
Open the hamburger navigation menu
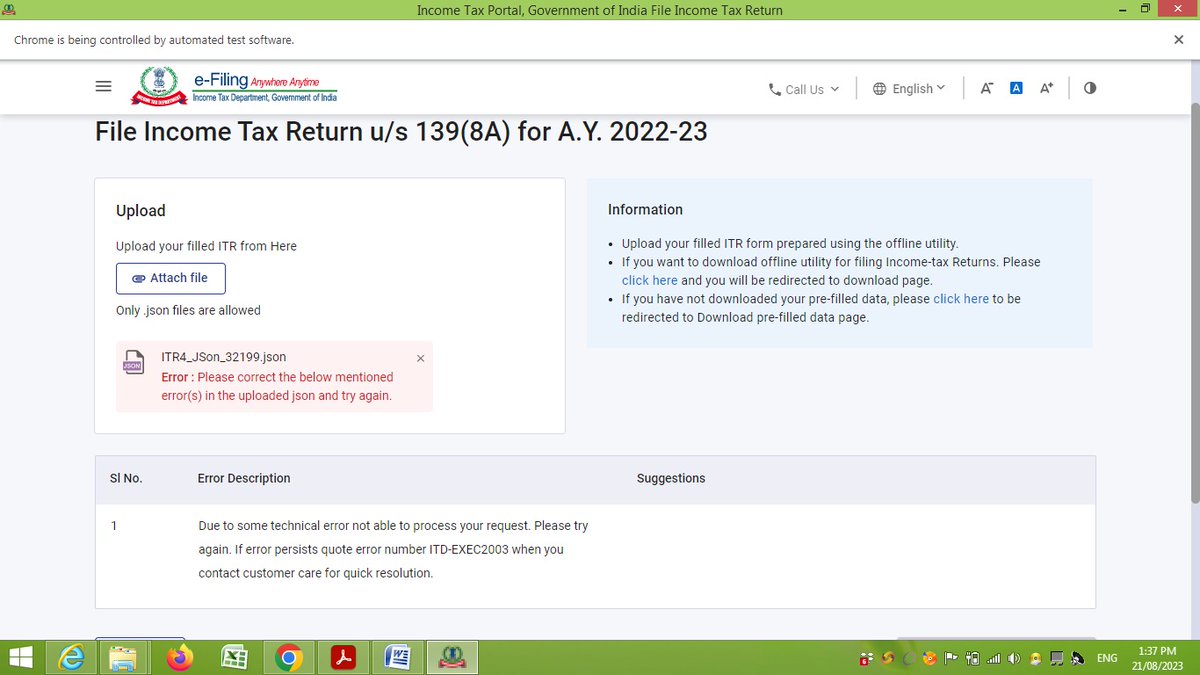tap(103, 87)
